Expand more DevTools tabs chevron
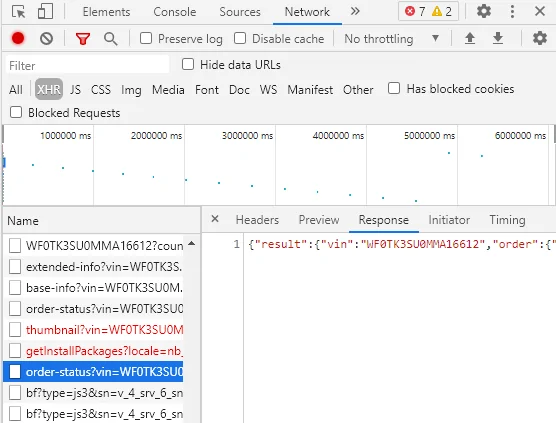This screenshot has height=423, width=556. [355, 11]
